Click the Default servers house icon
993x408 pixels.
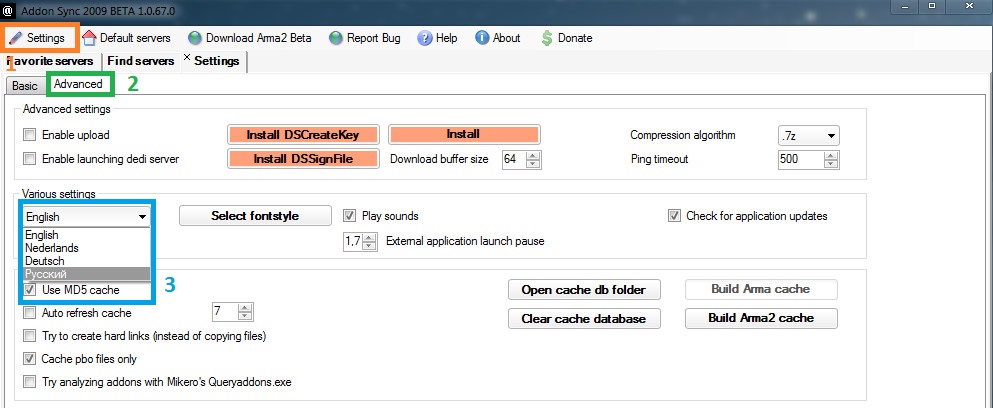(89, 38)
